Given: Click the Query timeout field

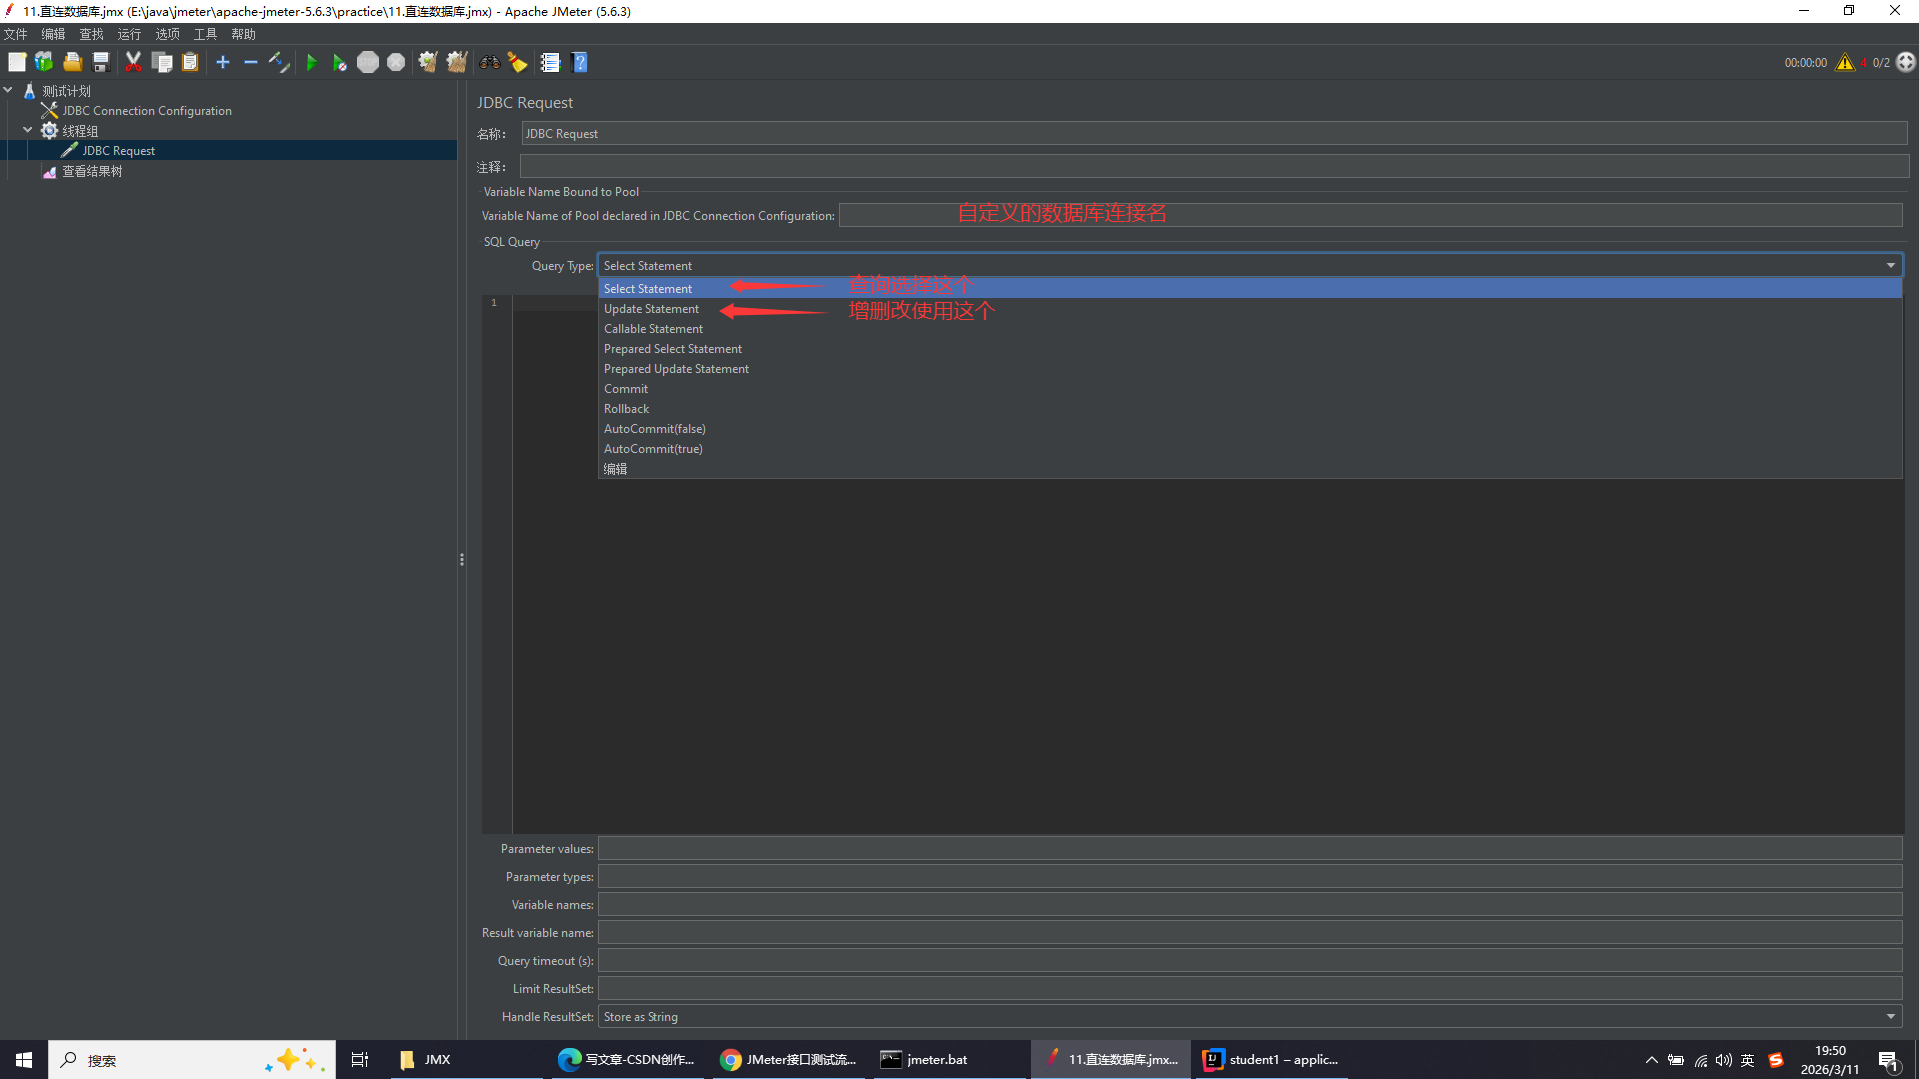Looking at the screenshot, I should [x=1250, y=960].
